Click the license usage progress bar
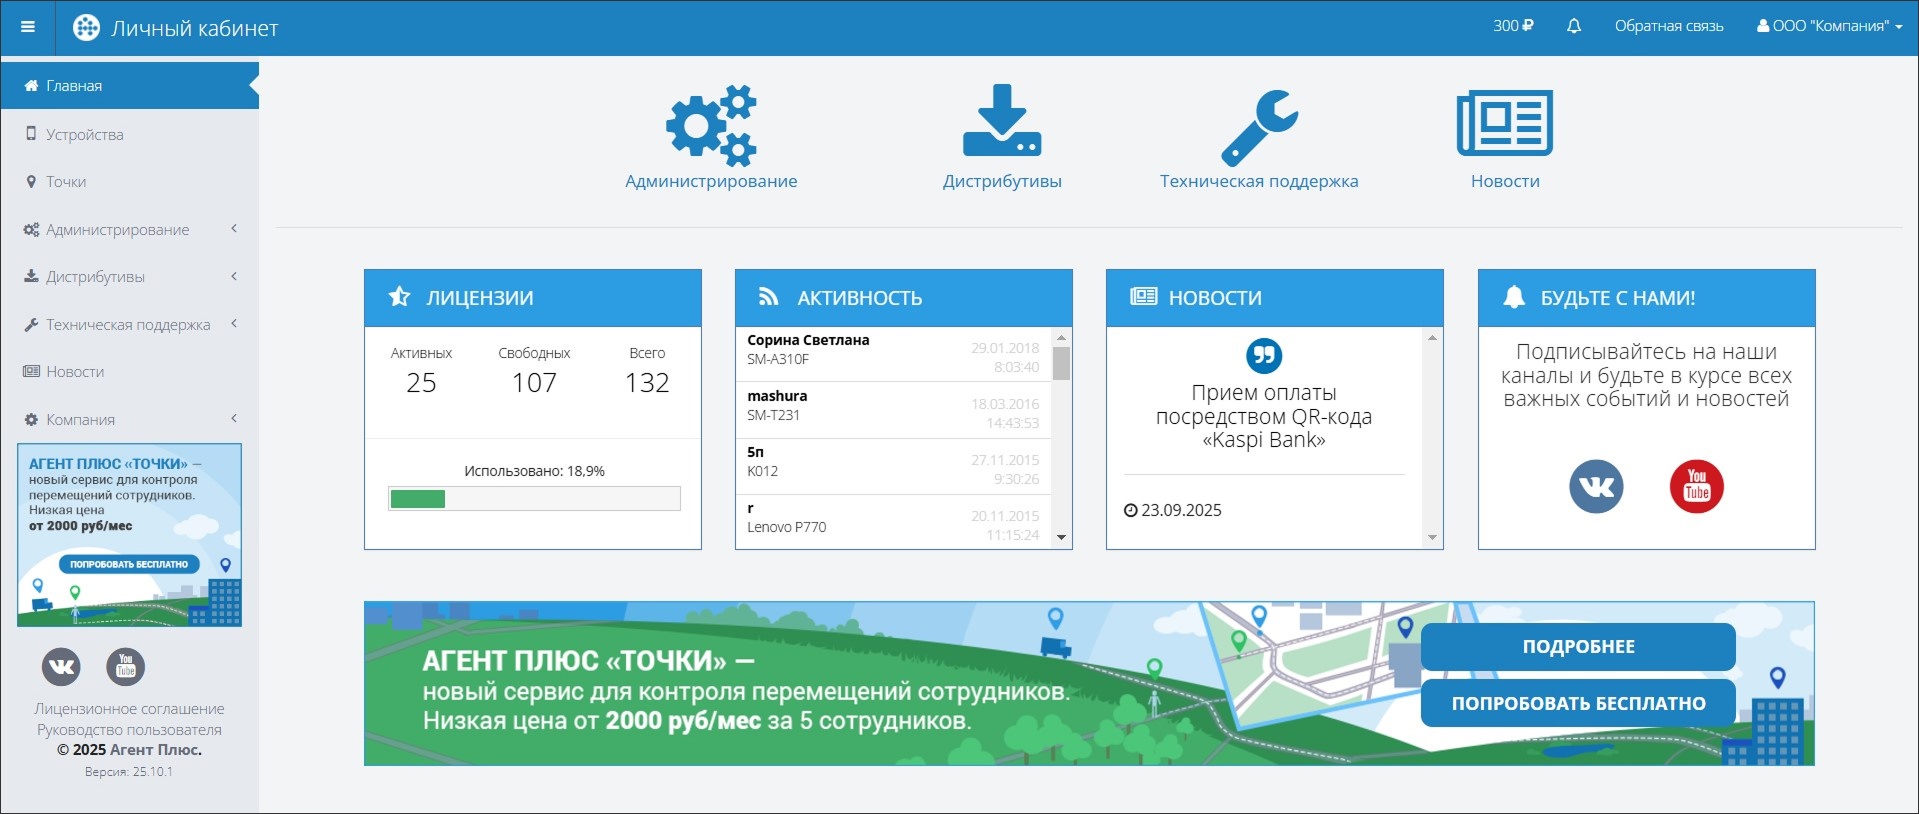The height and width of the screenshot is (814, 1919). pos(534,499)
